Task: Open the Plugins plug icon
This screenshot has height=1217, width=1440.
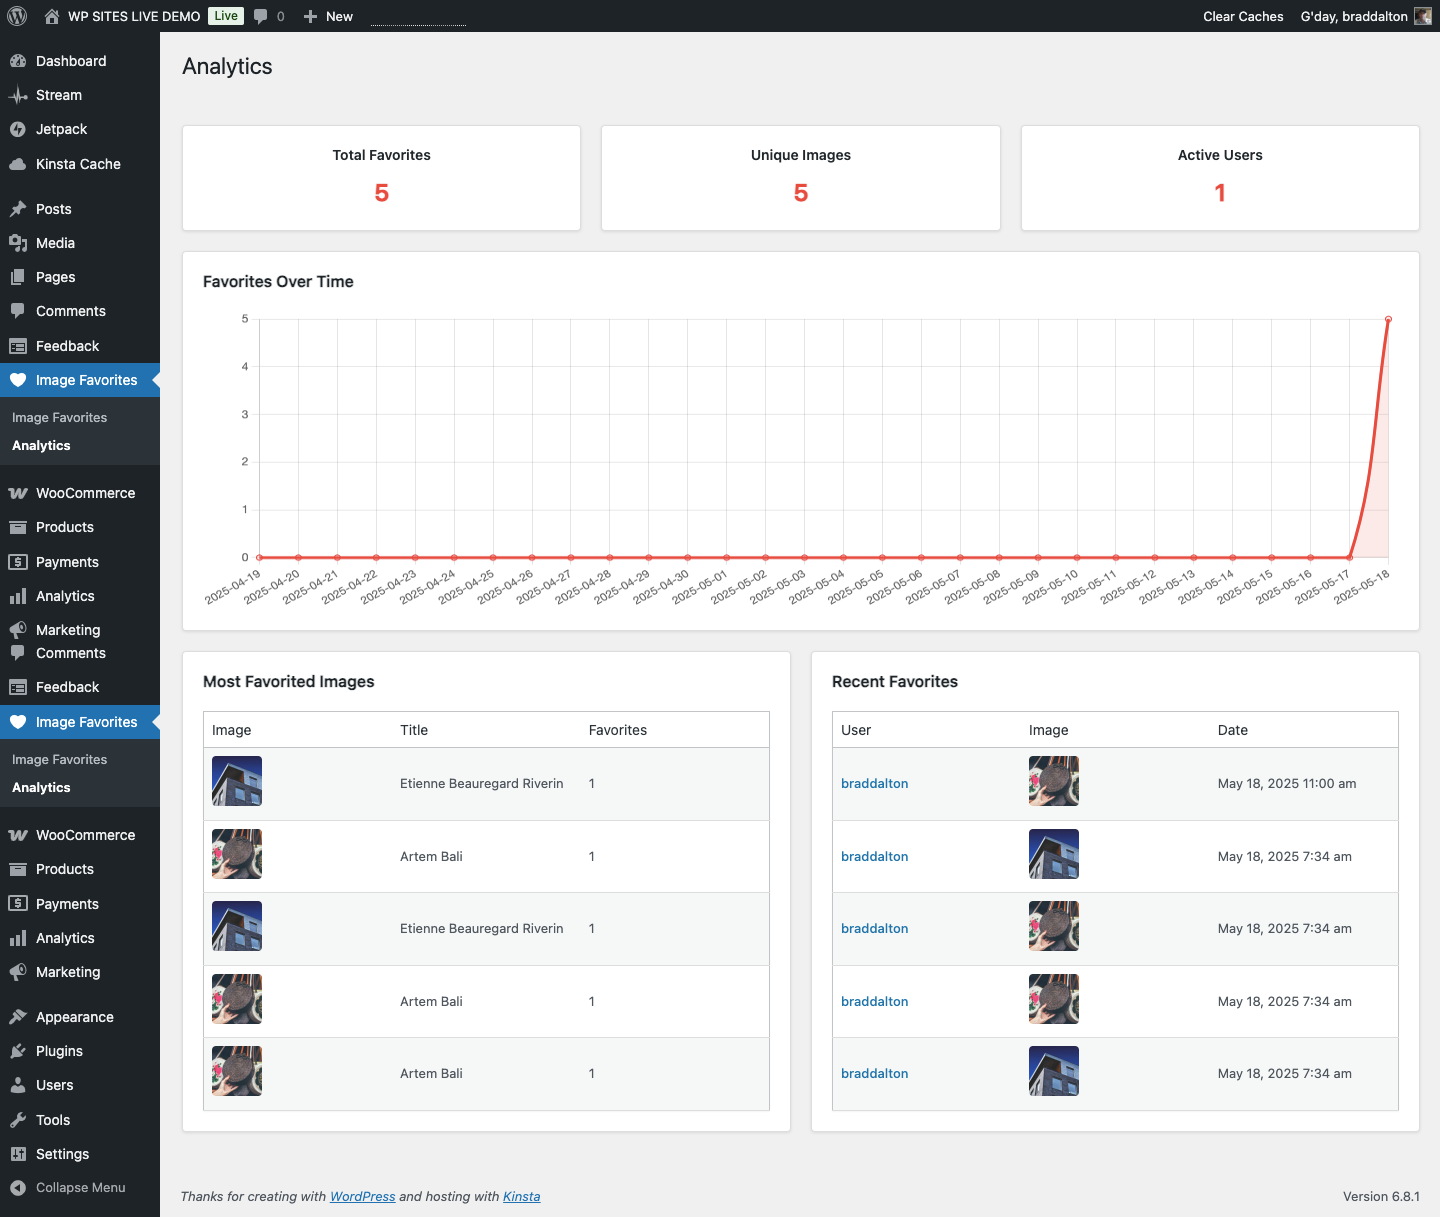Action: [18, 1051]
